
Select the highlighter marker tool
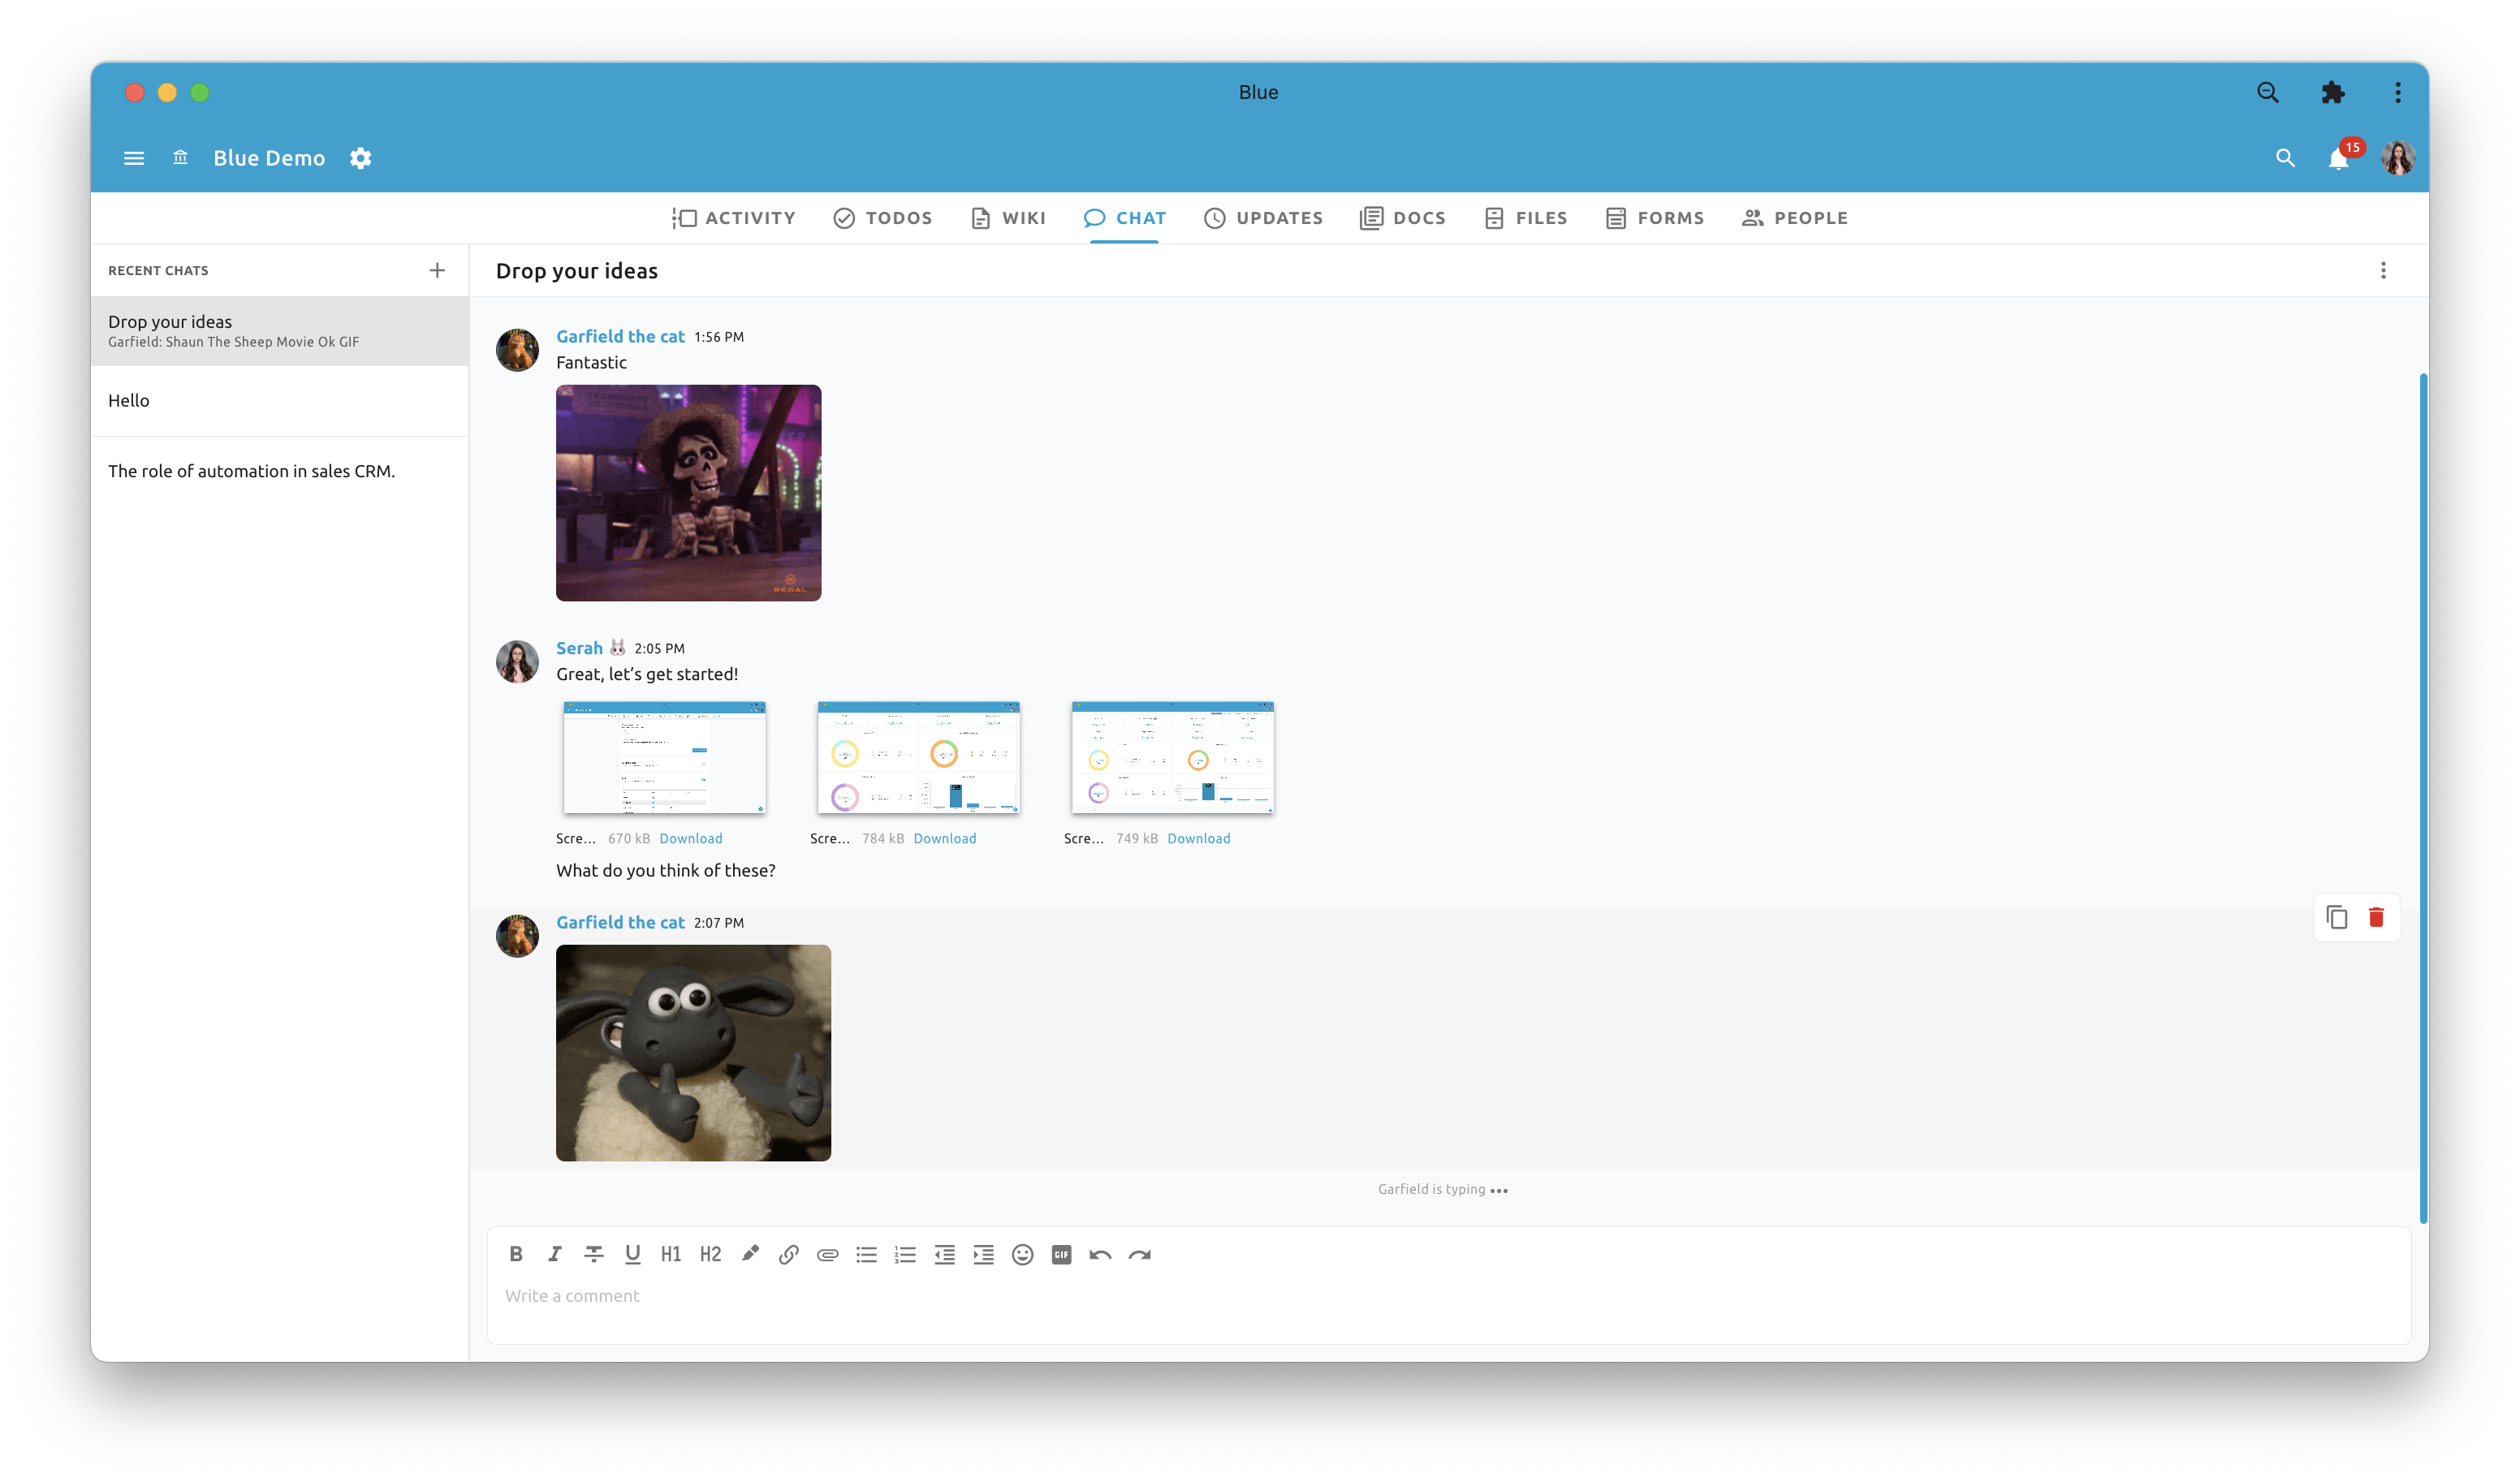click(x=750, y=1254)
